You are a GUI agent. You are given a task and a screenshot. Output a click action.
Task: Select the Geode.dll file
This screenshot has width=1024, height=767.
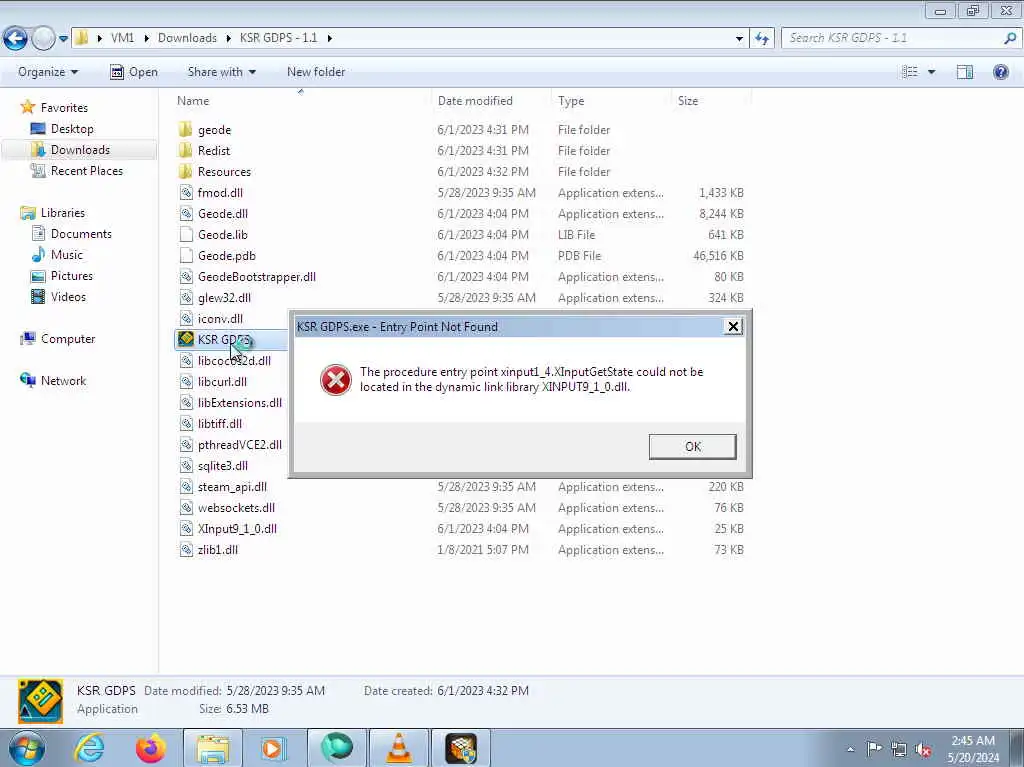(223, 214)
